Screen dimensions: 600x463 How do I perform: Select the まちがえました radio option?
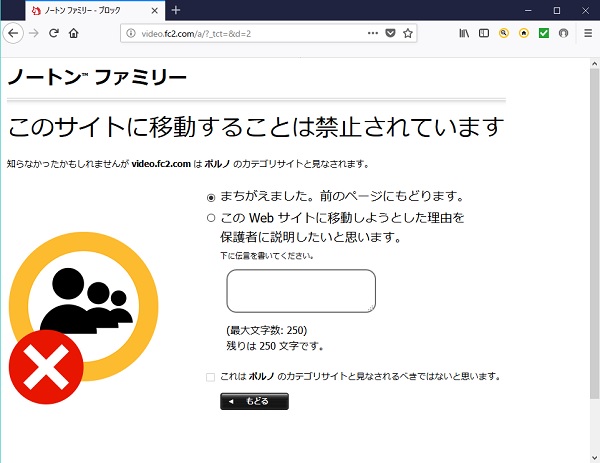click(211, 198)
